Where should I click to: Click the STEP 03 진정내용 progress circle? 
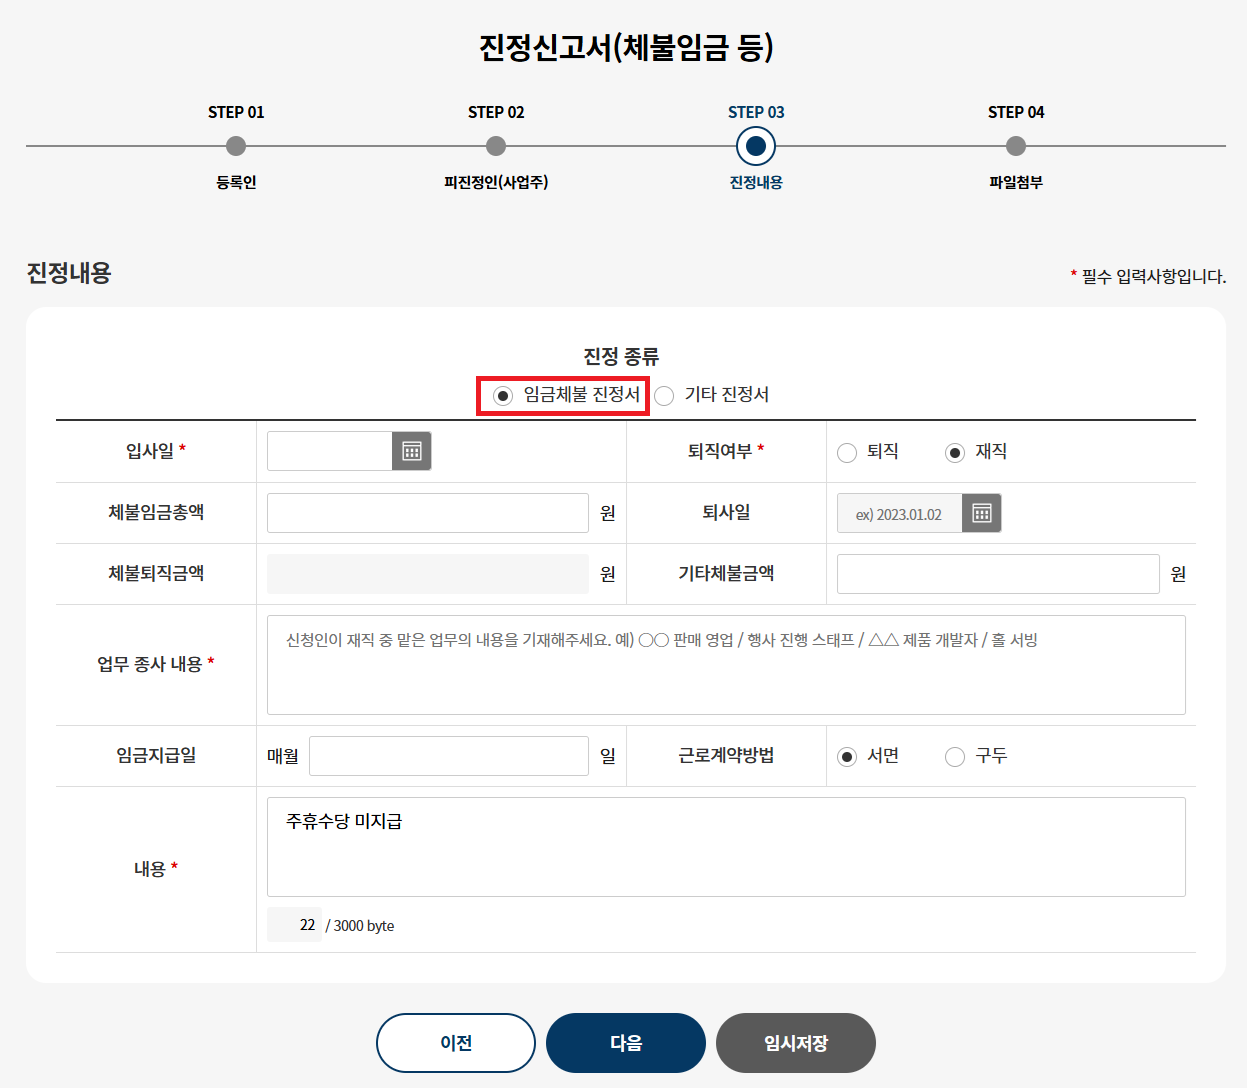click(x=755, y=146)
